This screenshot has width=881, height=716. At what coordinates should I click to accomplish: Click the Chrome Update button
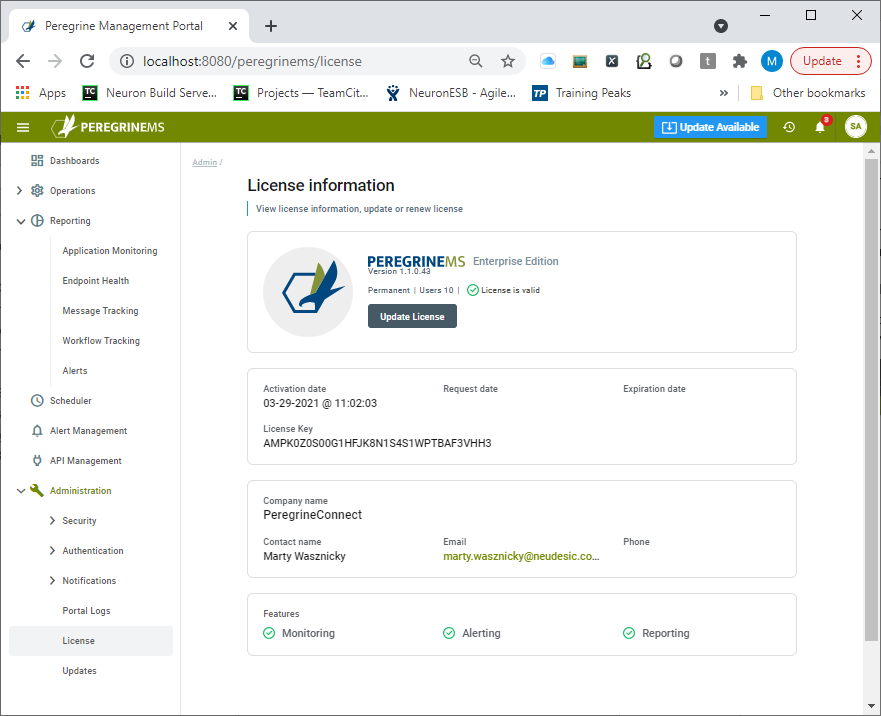click(x=830, y=61)
